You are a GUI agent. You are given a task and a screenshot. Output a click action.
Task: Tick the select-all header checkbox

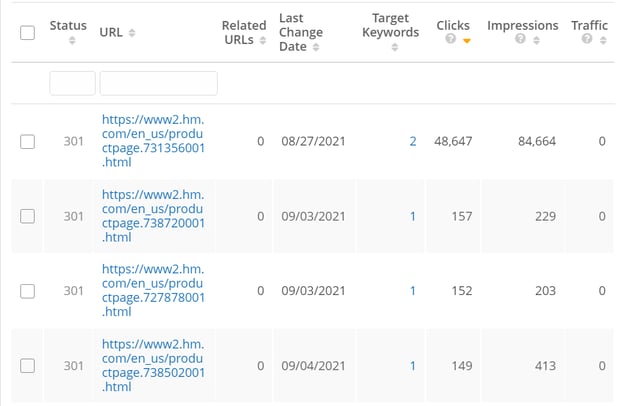tap(27, 33)
